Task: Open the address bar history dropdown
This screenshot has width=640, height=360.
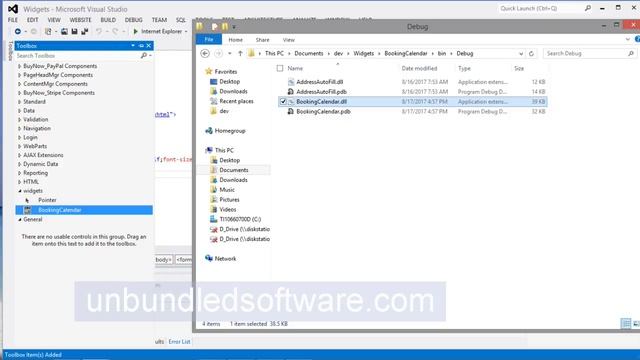Action: (521, 53)
